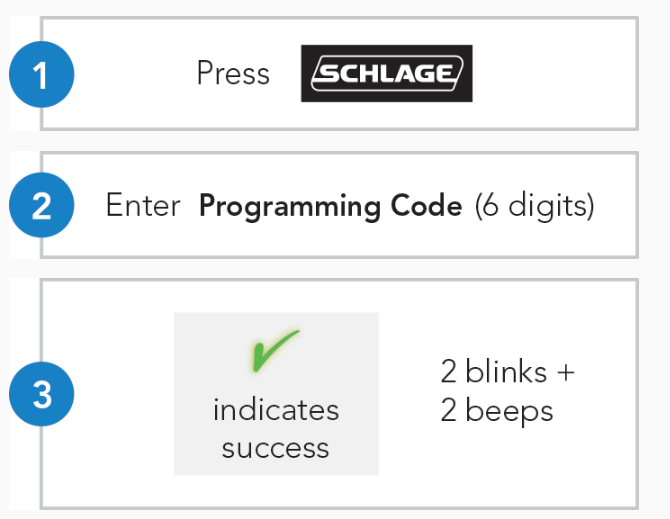This screenshot has height=519, width=670.
Task: Click the 2 blinks + text
Action: (x=508, y=371)
